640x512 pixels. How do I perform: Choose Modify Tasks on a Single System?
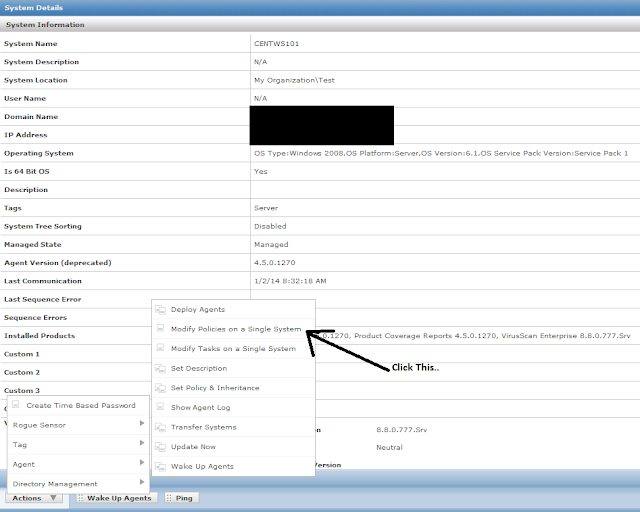coord(233,349)
